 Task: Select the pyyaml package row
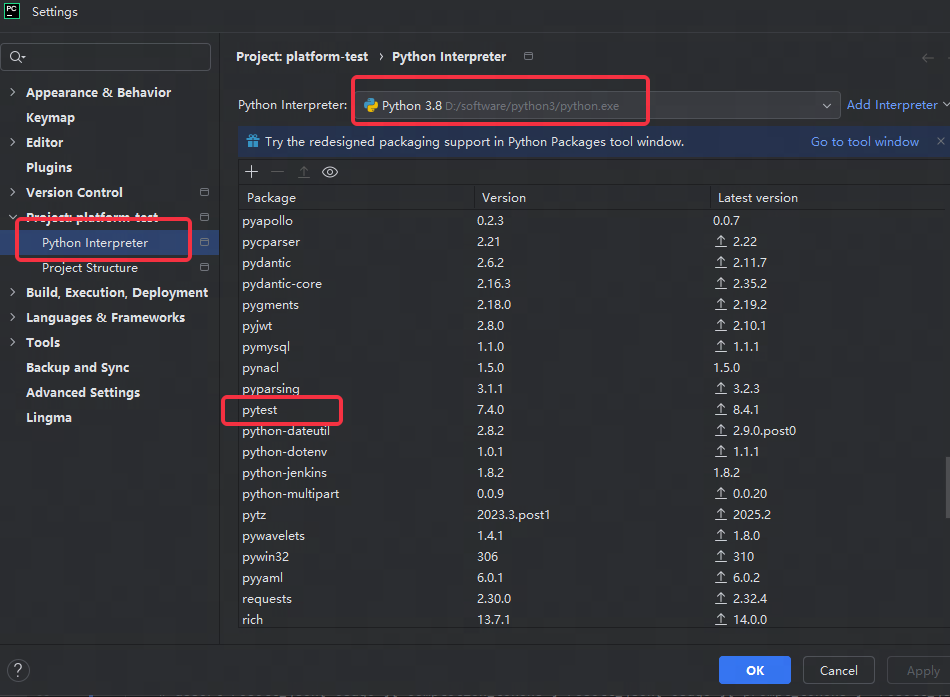click(x=592, y=578)
